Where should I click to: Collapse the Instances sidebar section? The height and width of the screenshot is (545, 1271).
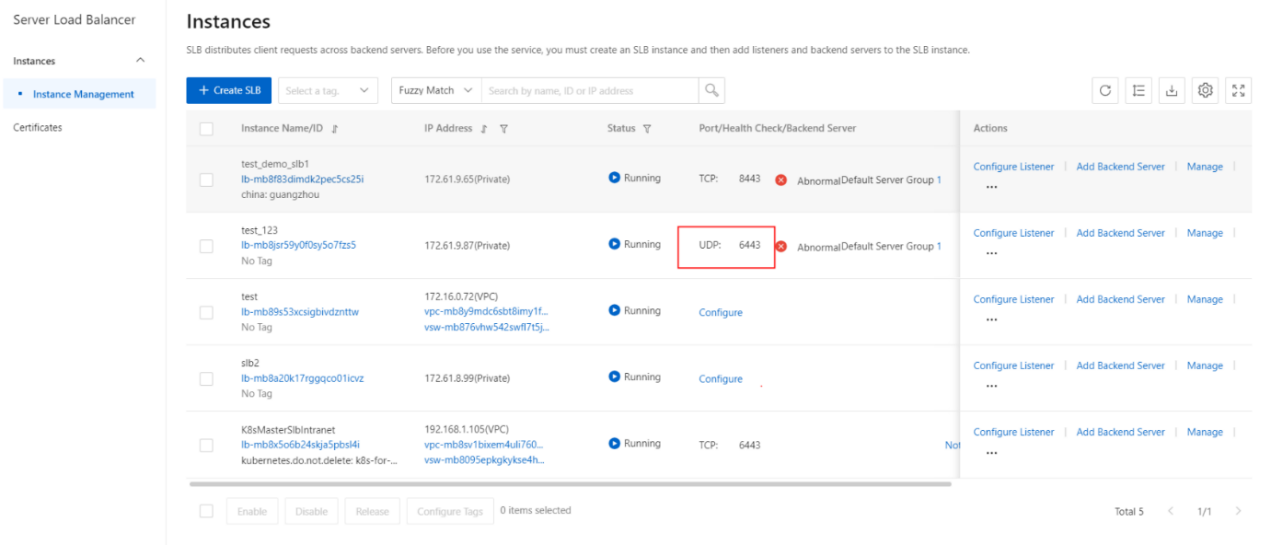pos(140,61)
